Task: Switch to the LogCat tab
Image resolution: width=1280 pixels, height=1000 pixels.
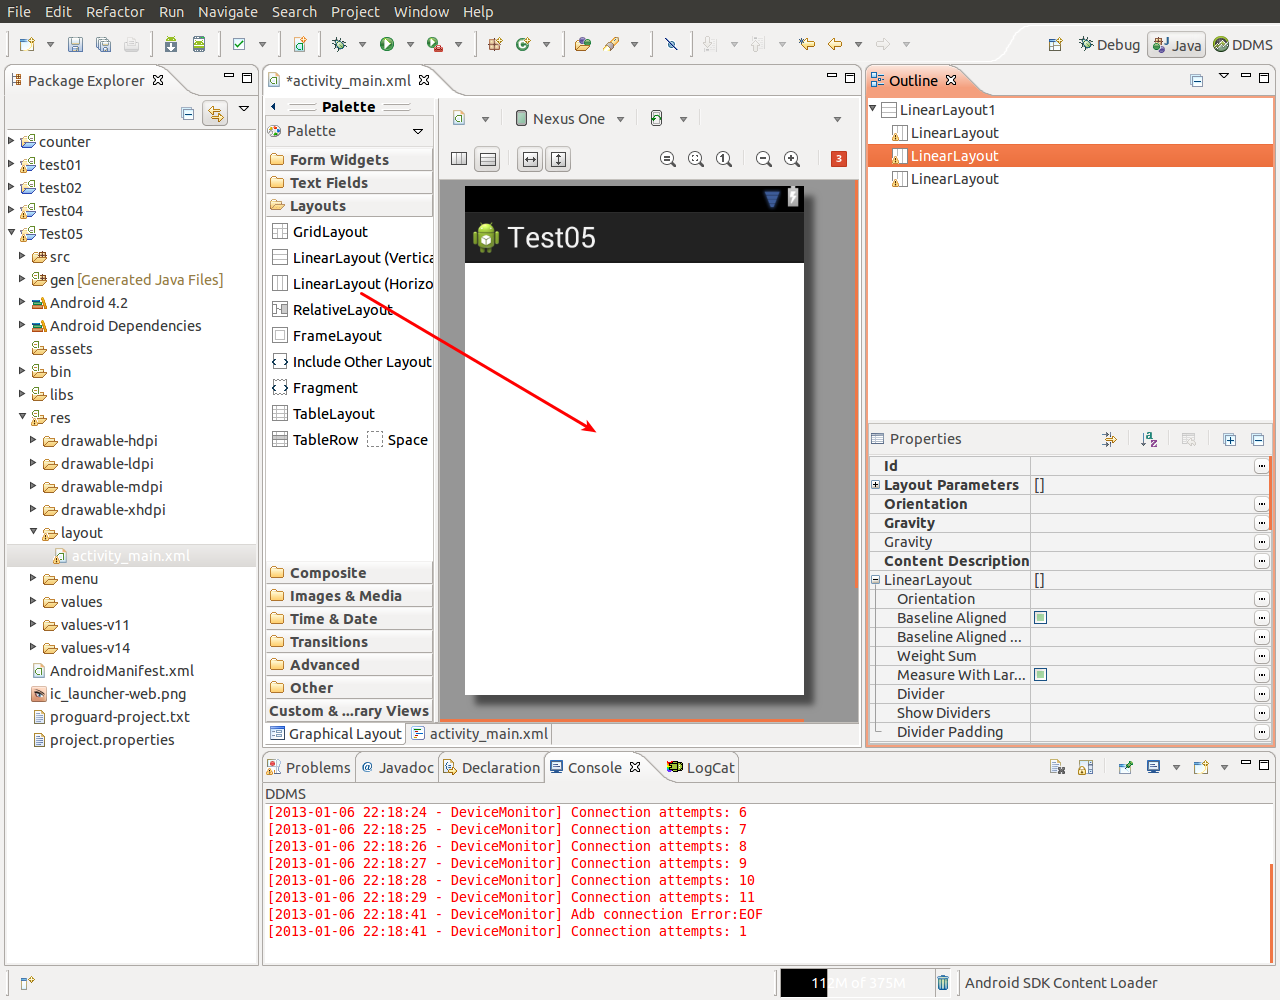Action: click(x=700, y=768)
